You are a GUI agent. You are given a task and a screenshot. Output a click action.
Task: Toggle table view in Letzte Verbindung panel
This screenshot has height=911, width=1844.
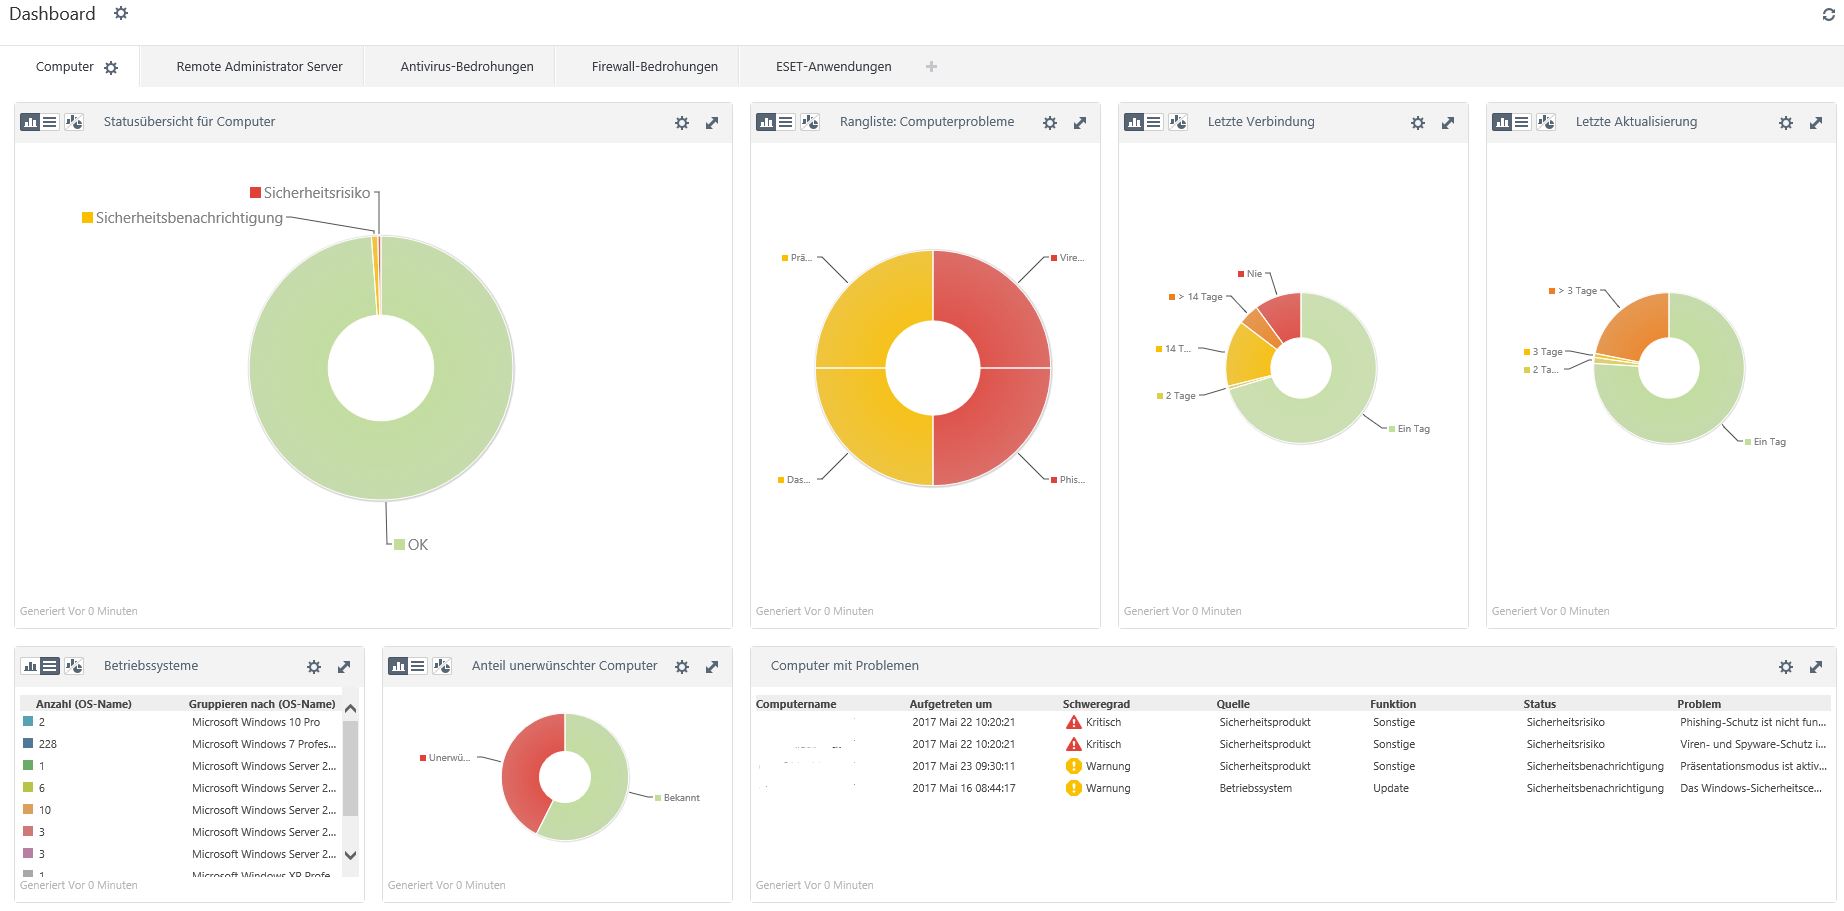click(1153, 122)
